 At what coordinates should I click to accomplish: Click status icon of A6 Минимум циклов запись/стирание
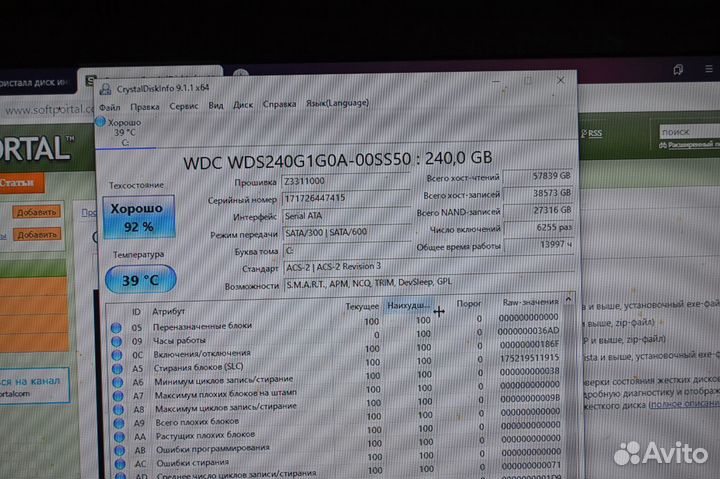pyautogui.click(x=118, y=383)
